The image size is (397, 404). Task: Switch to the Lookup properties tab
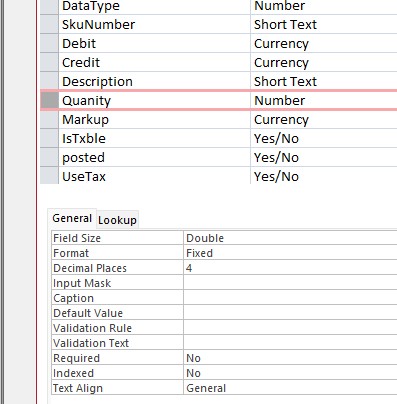click(x=117, y=220)
